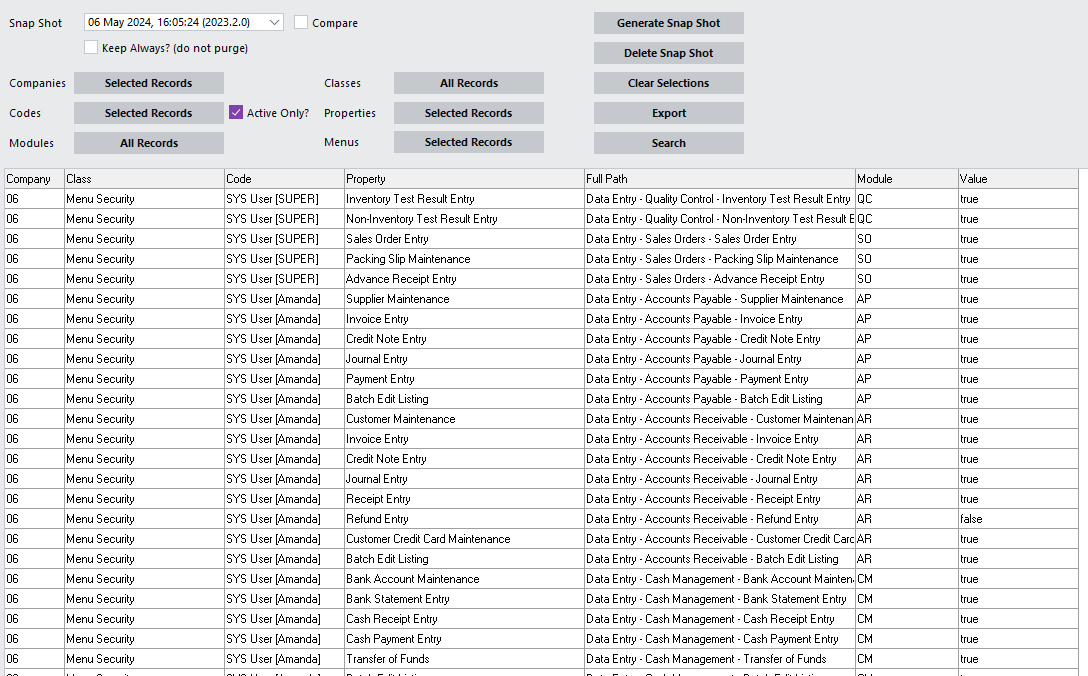Screen dimensions: 1088x676
Task: Select the Payment Entry property cell
Action: click(x=464, y=379)
